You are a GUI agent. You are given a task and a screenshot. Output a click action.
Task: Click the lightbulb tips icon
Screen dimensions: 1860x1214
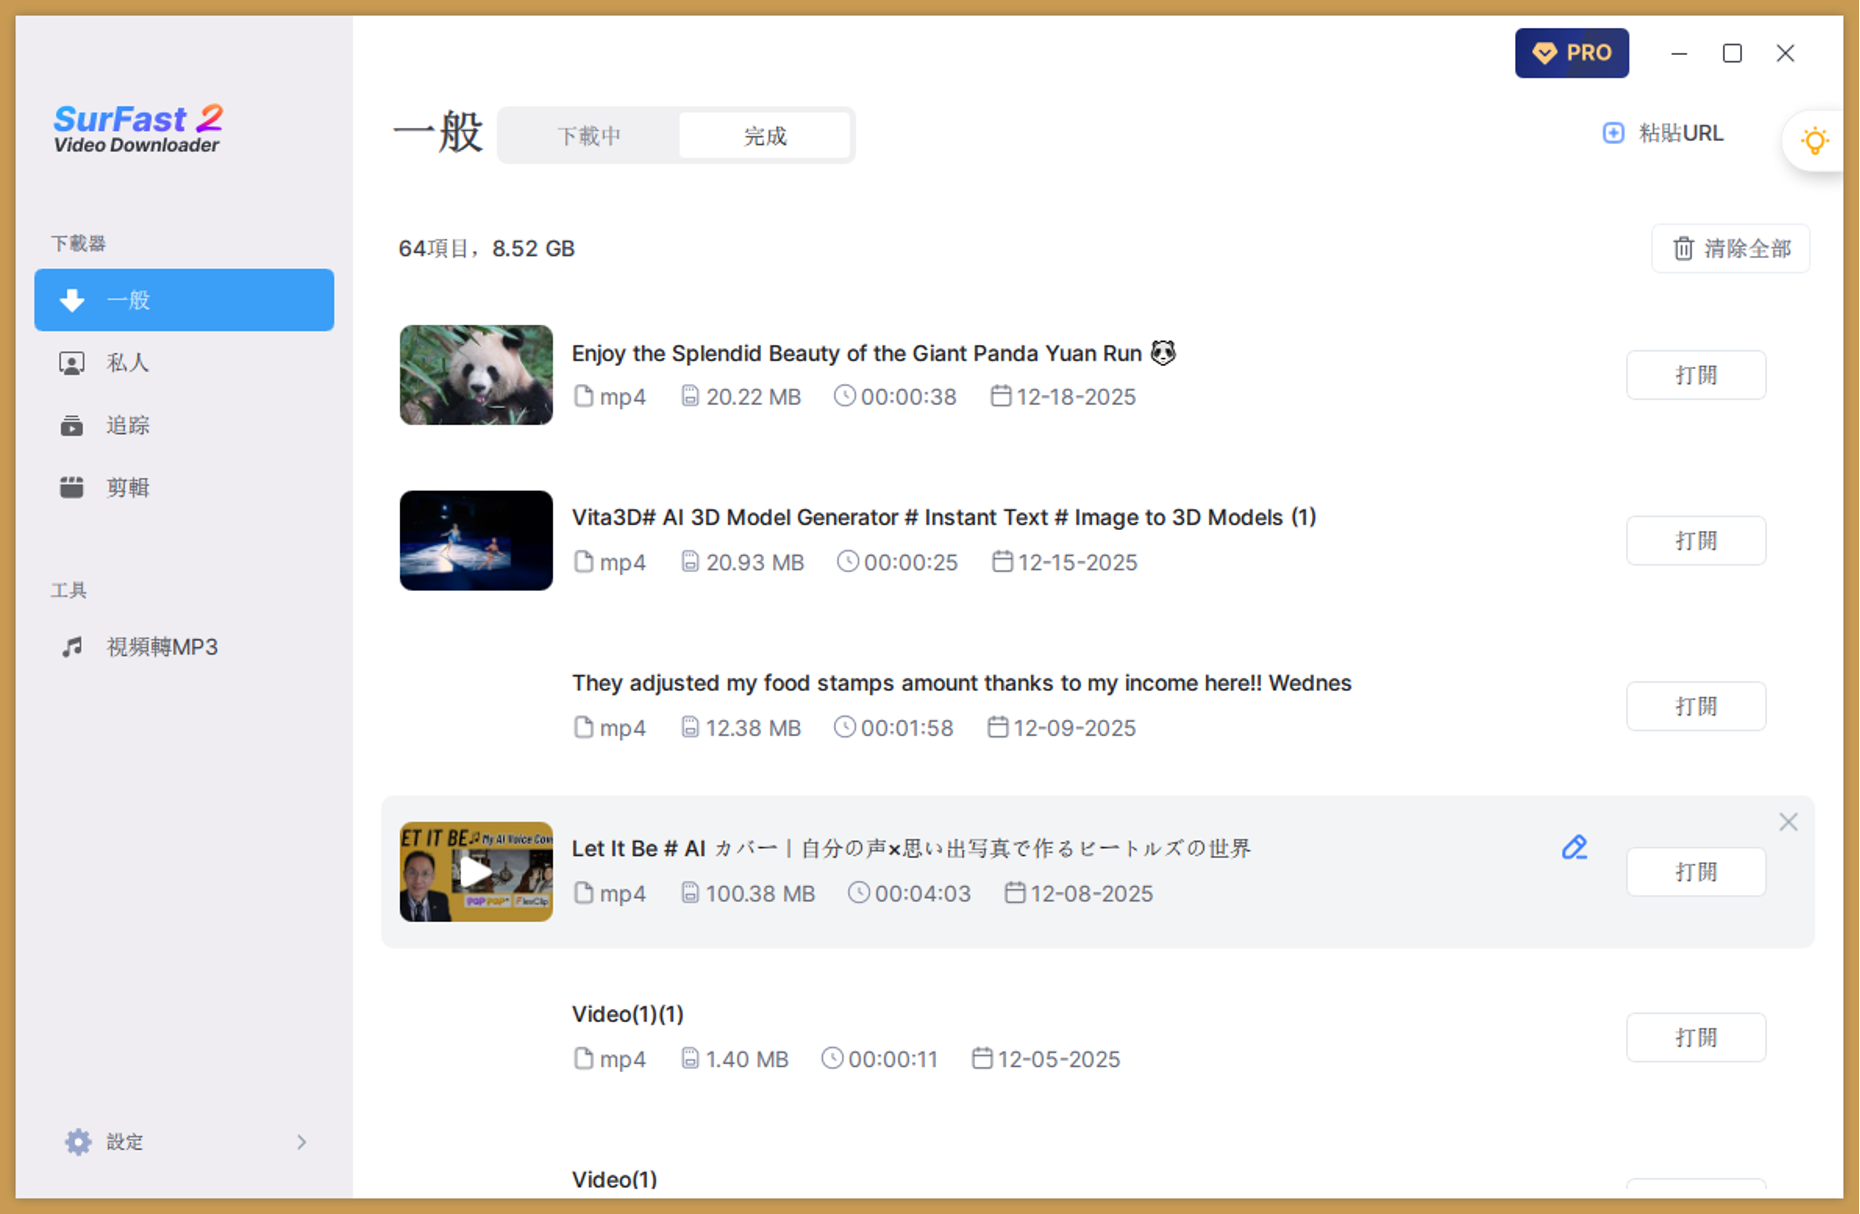[1814, 141]
